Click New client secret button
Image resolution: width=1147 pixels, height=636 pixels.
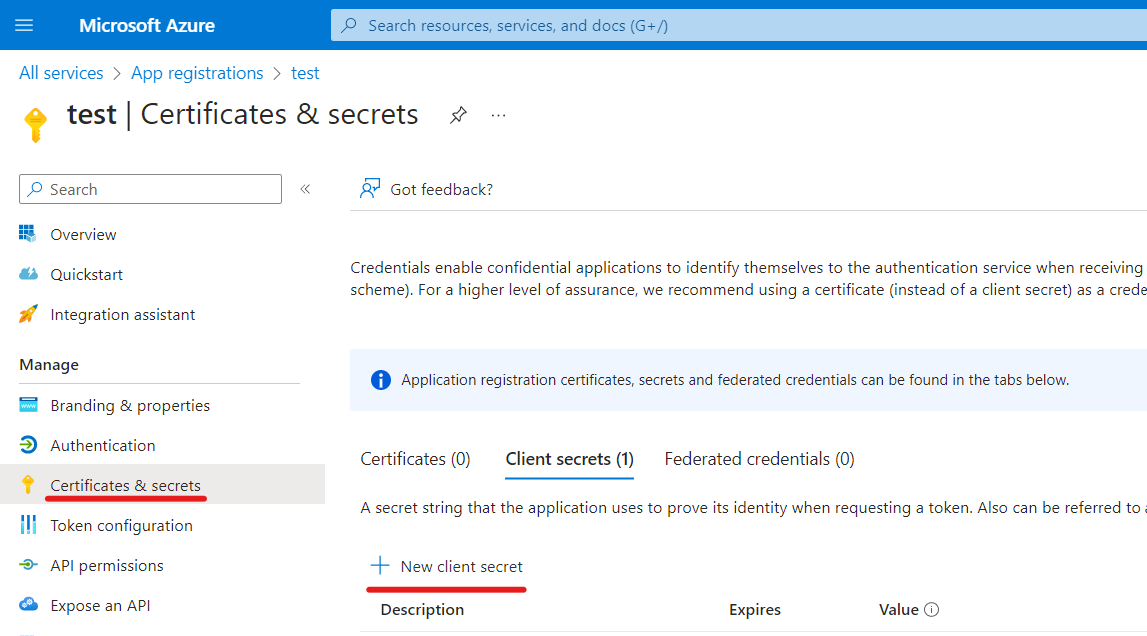tap(447, 566)
